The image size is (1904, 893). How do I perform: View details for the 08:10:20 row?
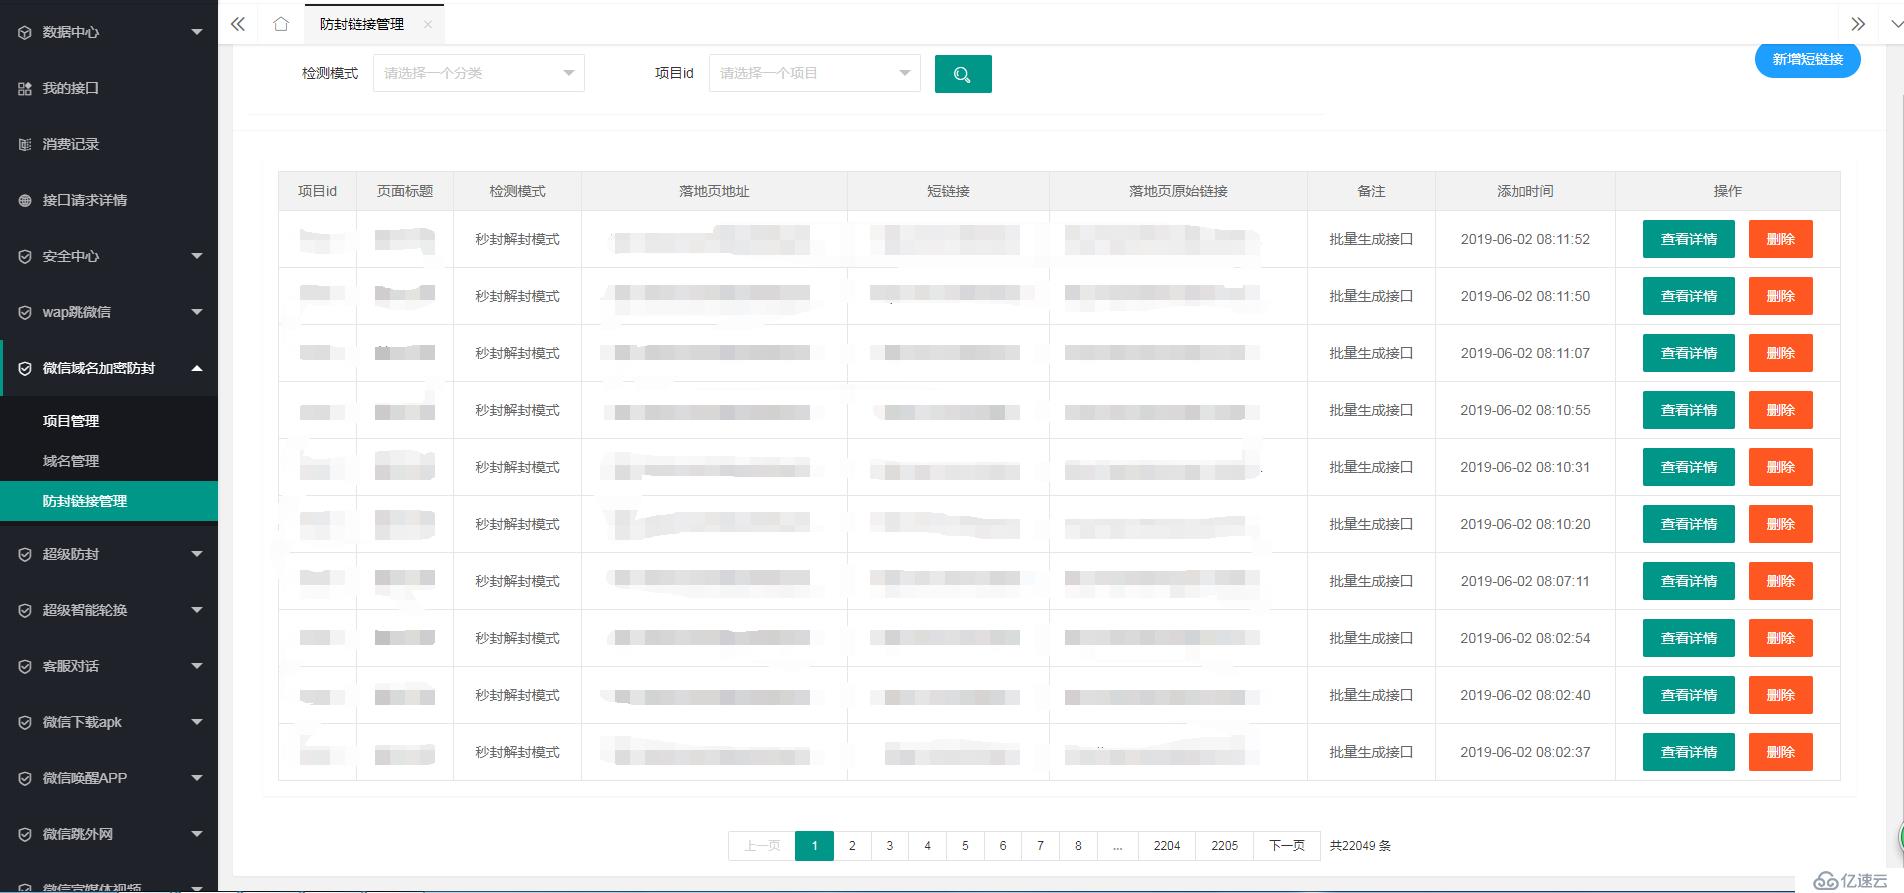coord(1689,524)
